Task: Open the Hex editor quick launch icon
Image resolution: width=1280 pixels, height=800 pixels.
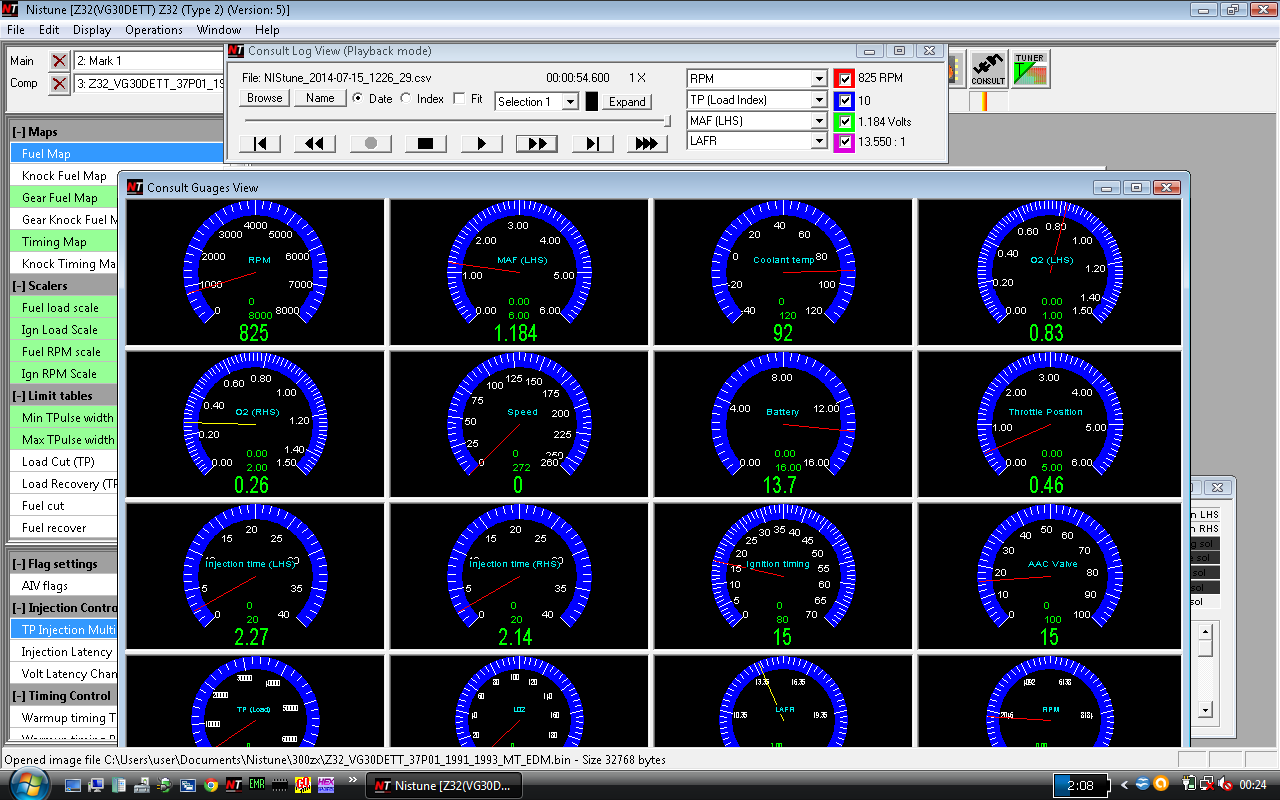Action: (x=325, y=785)
